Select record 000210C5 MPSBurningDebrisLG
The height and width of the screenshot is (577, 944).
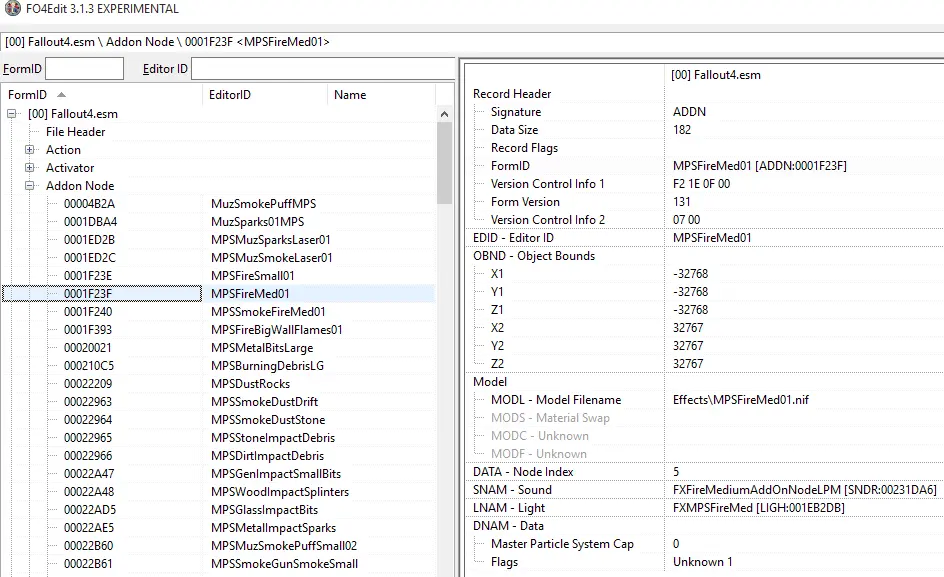coord(219,366)
